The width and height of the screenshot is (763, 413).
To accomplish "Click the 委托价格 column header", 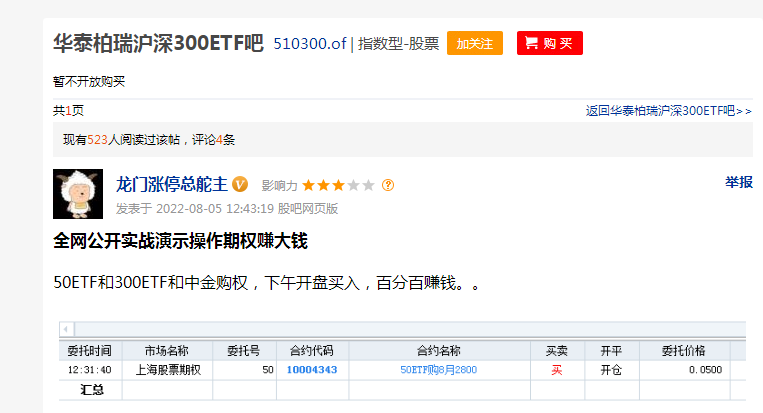I will [684, 350].
